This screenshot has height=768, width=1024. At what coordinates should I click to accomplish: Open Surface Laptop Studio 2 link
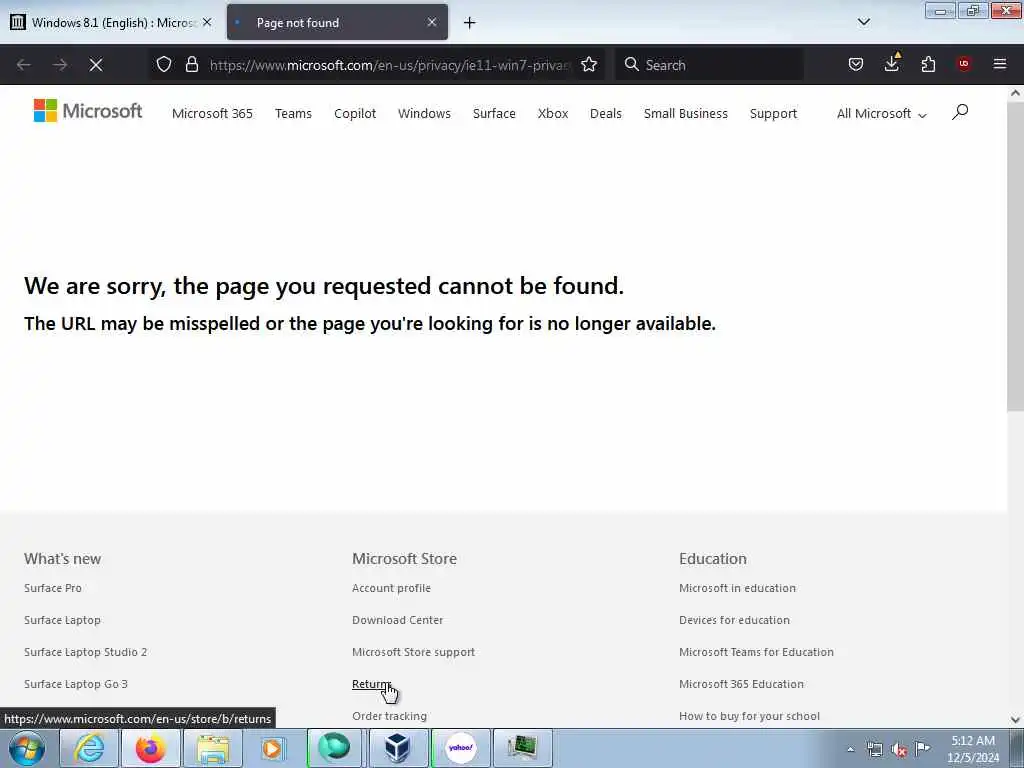(x=86, y=652)
